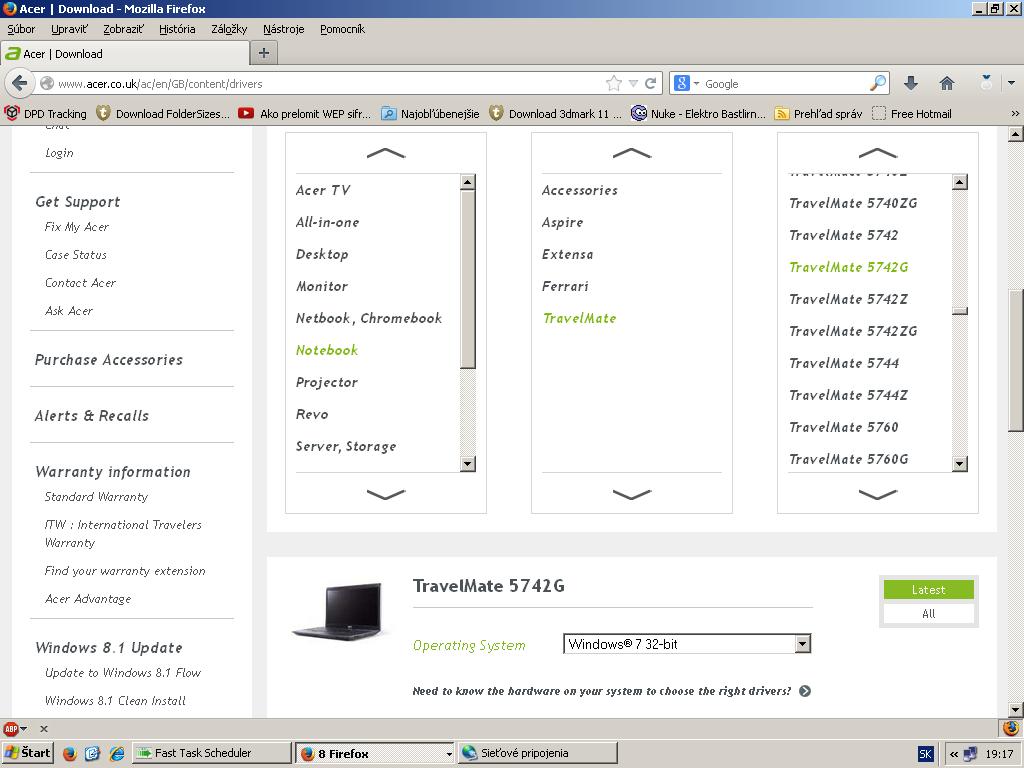Open Free Hotmail bookmark
Viewport: 1024px width, 768px height.
[912, 114]
